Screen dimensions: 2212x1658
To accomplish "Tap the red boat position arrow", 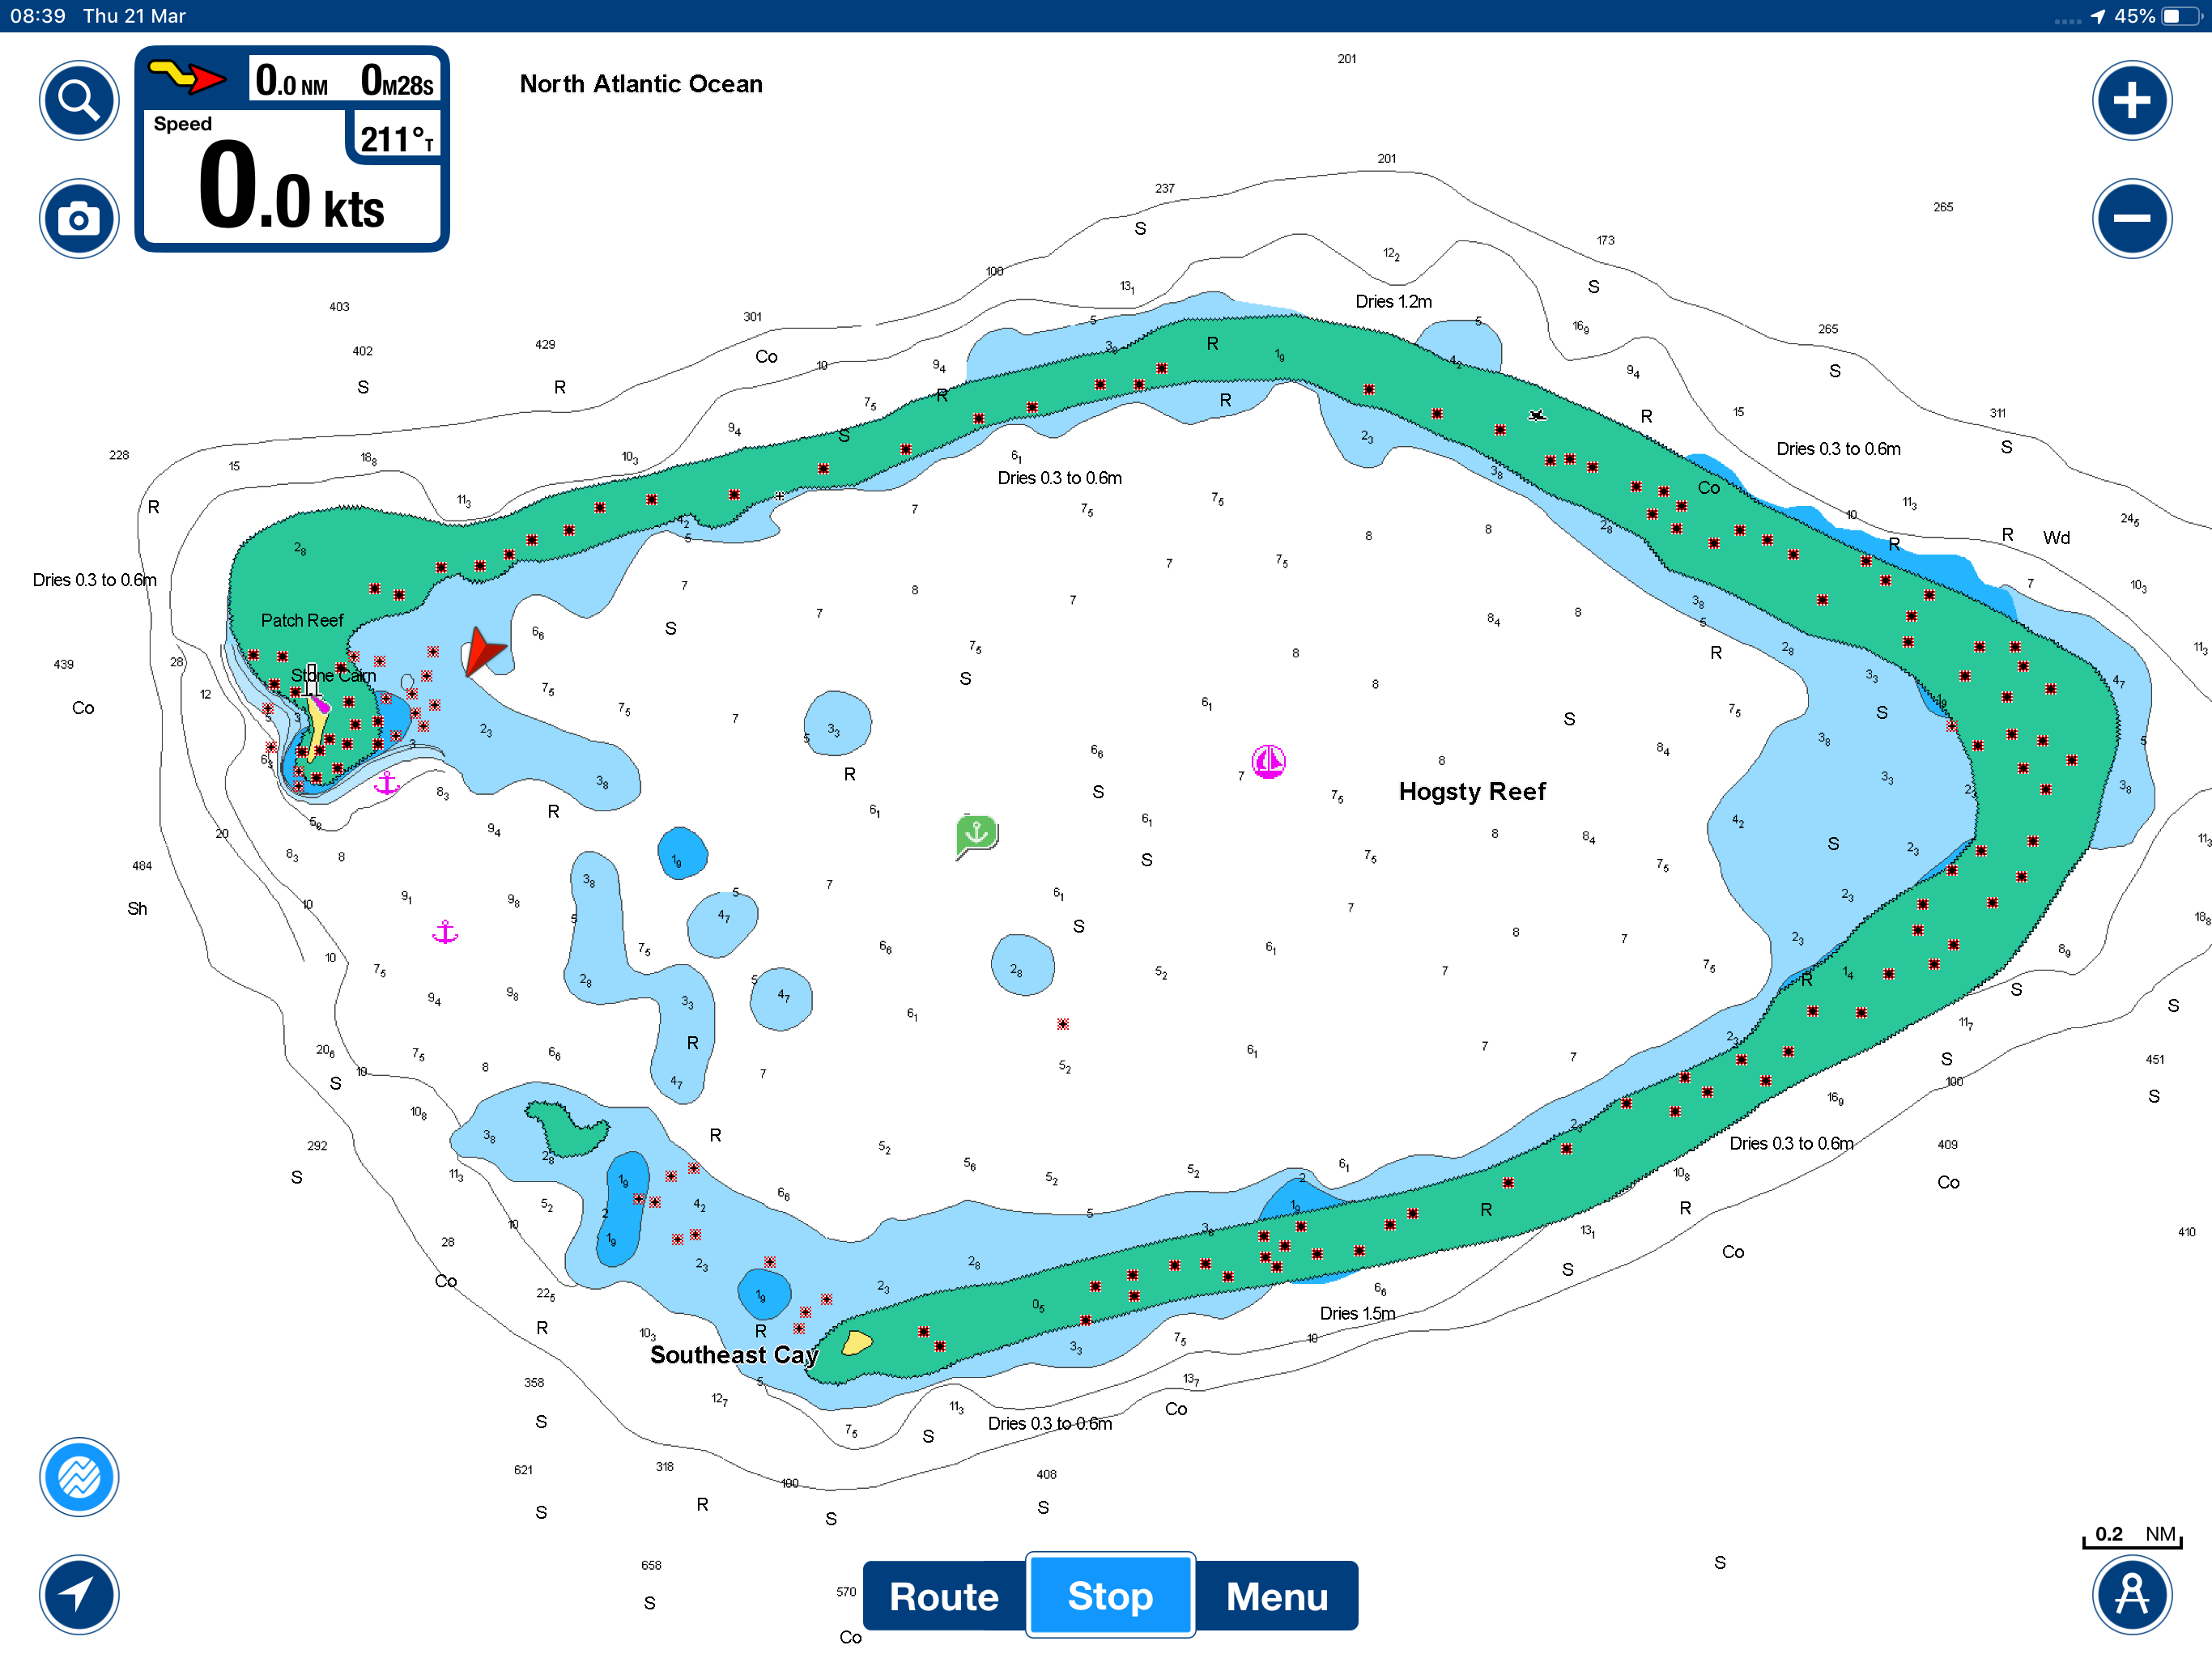I will tap(486, 652).
